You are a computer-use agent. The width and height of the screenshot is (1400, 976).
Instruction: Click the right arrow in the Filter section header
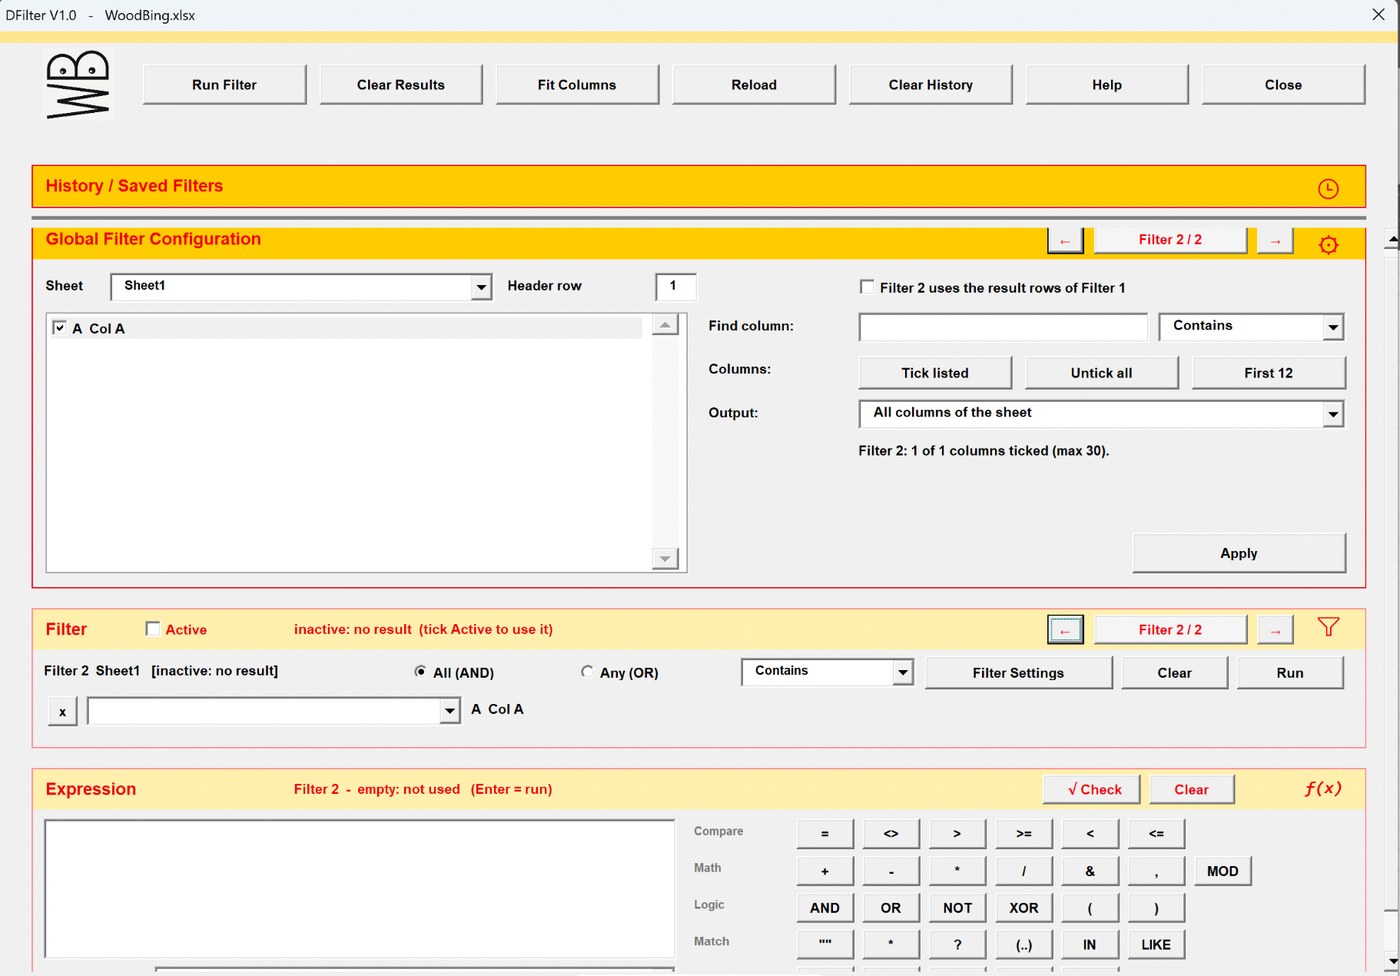click(1275, 630)
